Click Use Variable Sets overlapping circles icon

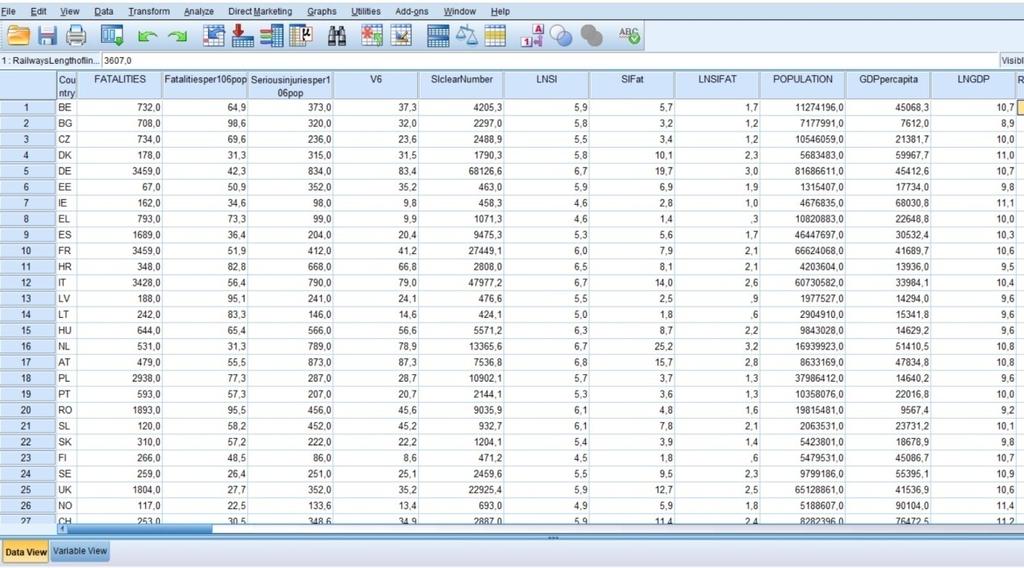(x=561, y=36)
